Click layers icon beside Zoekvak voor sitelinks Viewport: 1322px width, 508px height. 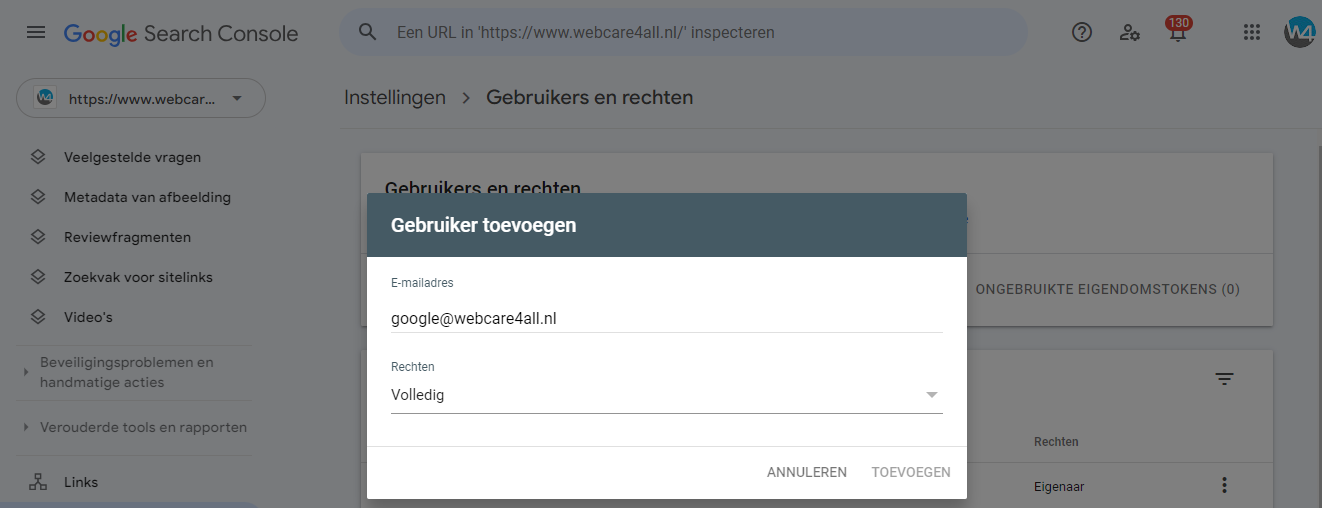38,277
